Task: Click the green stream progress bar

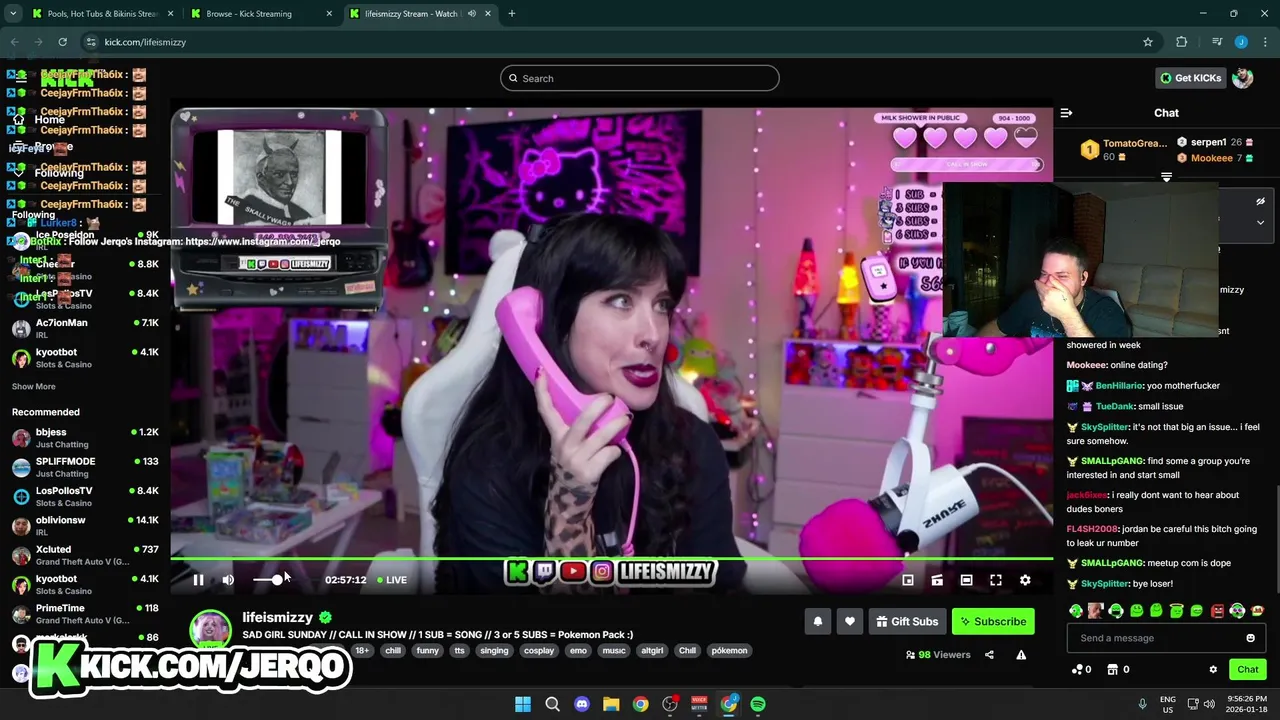Action: [611, 559]
